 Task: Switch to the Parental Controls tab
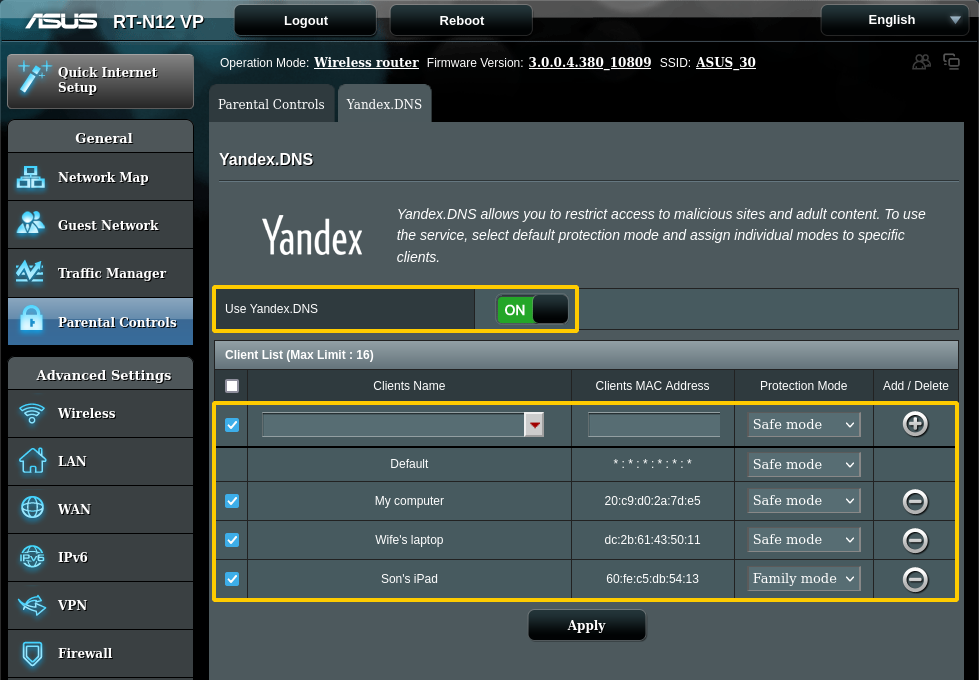coord(271,104)
